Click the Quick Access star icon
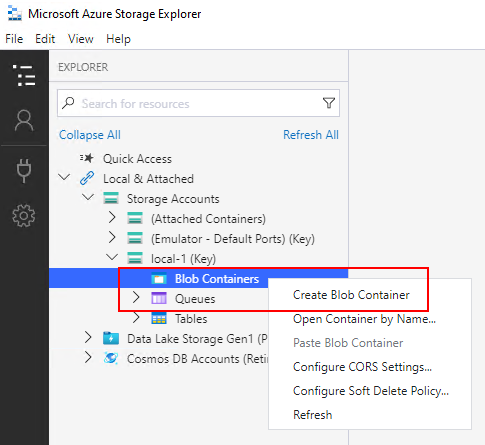 (x=87, y=158)
